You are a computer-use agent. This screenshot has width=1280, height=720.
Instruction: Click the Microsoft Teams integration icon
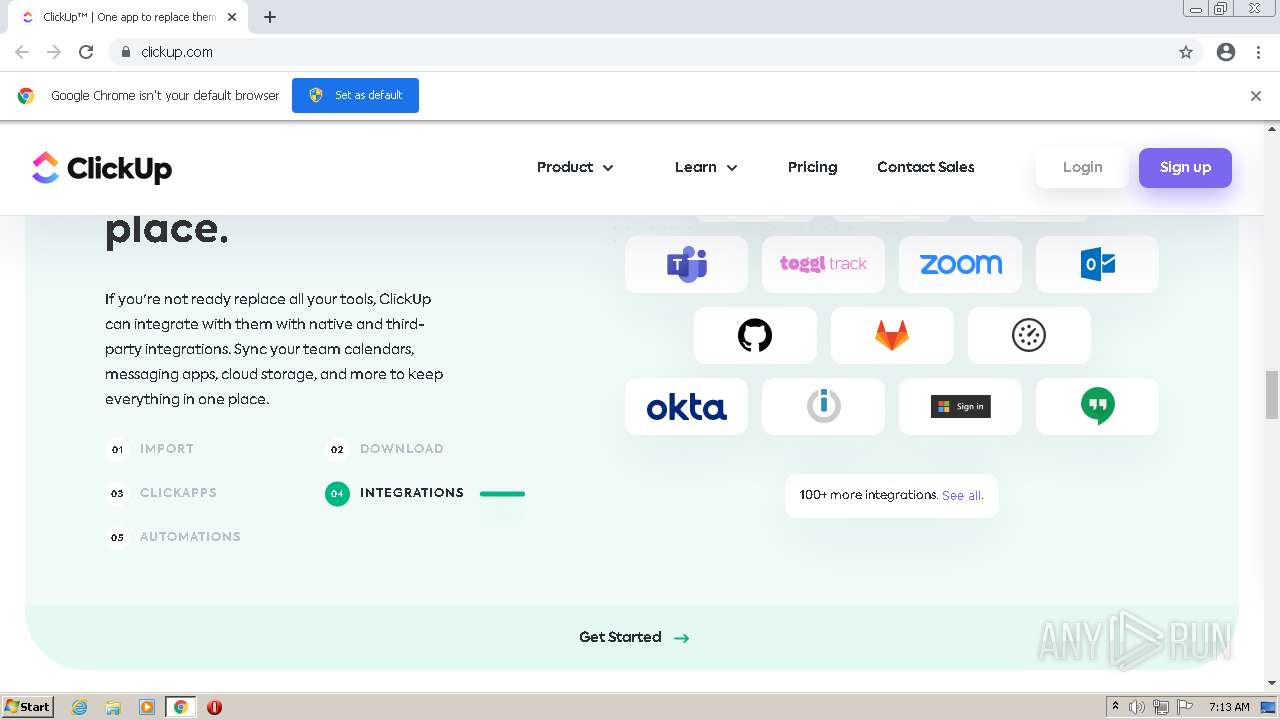(686, 264)
